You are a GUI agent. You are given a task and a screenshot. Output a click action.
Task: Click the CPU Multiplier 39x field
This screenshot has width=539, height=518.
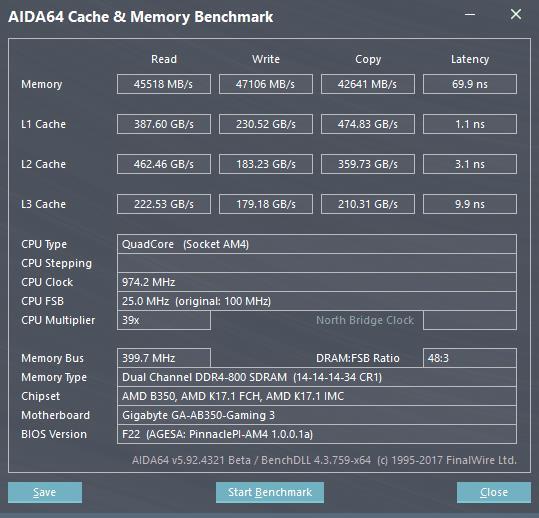coord(164,320)
